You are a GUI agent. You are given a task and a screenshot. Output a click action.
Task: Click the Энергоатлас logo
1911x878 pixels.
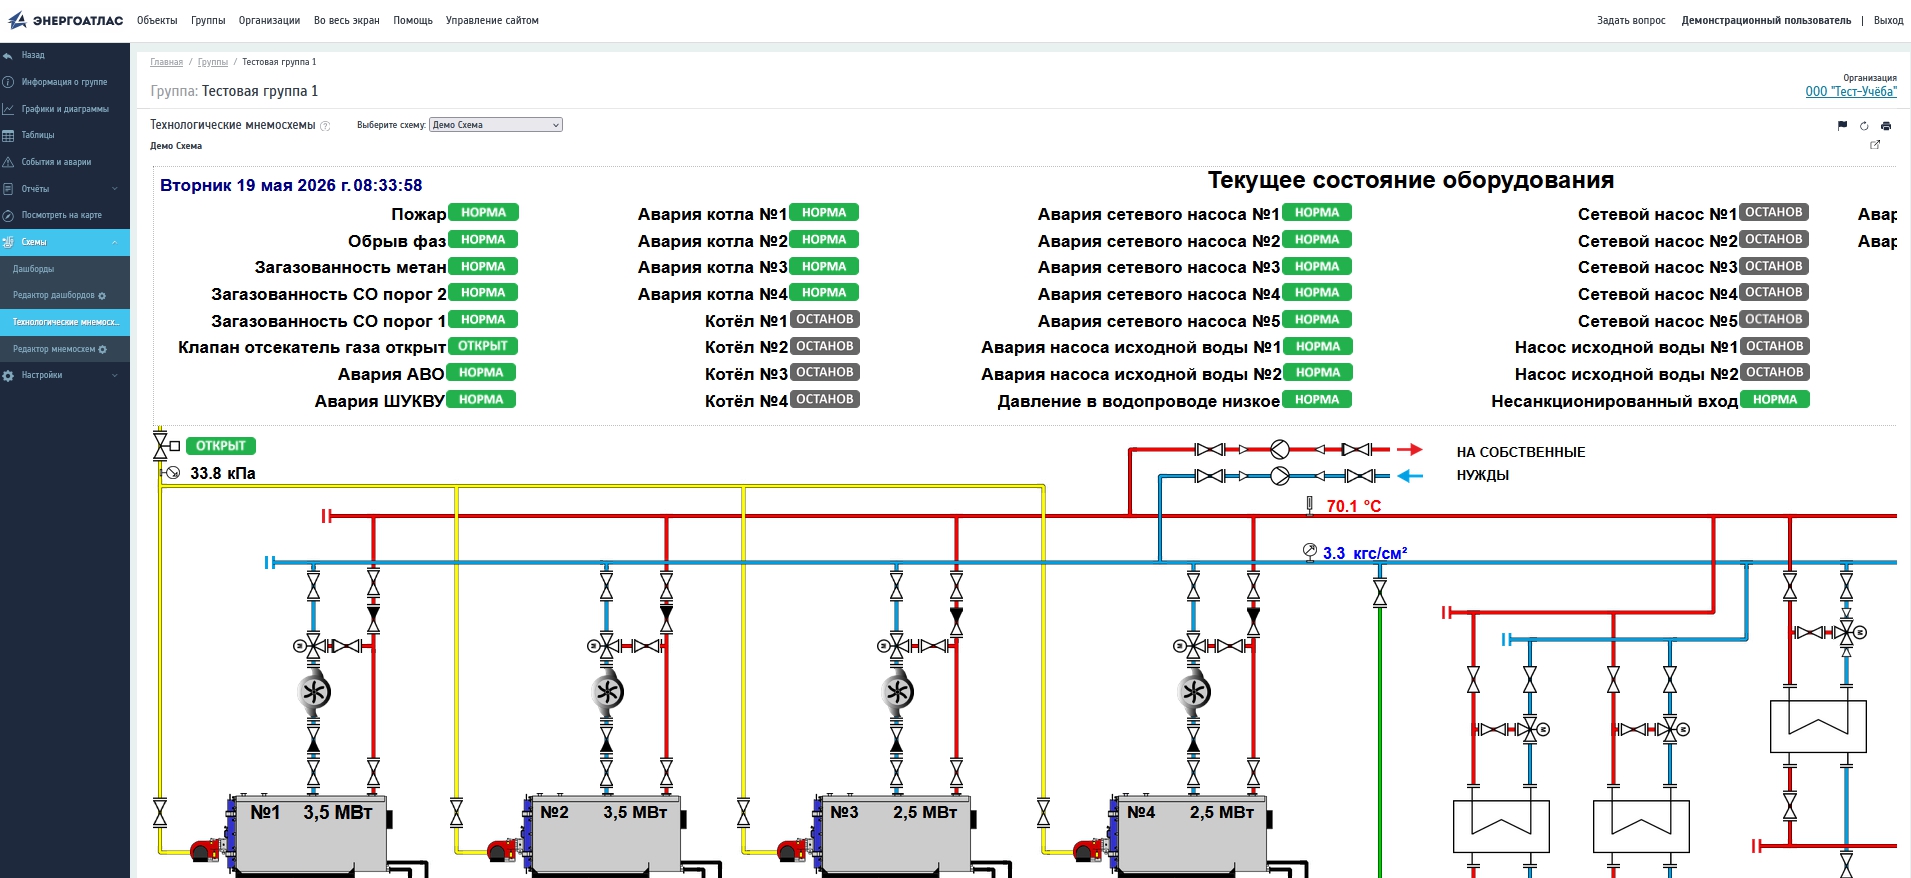point(66,20)
